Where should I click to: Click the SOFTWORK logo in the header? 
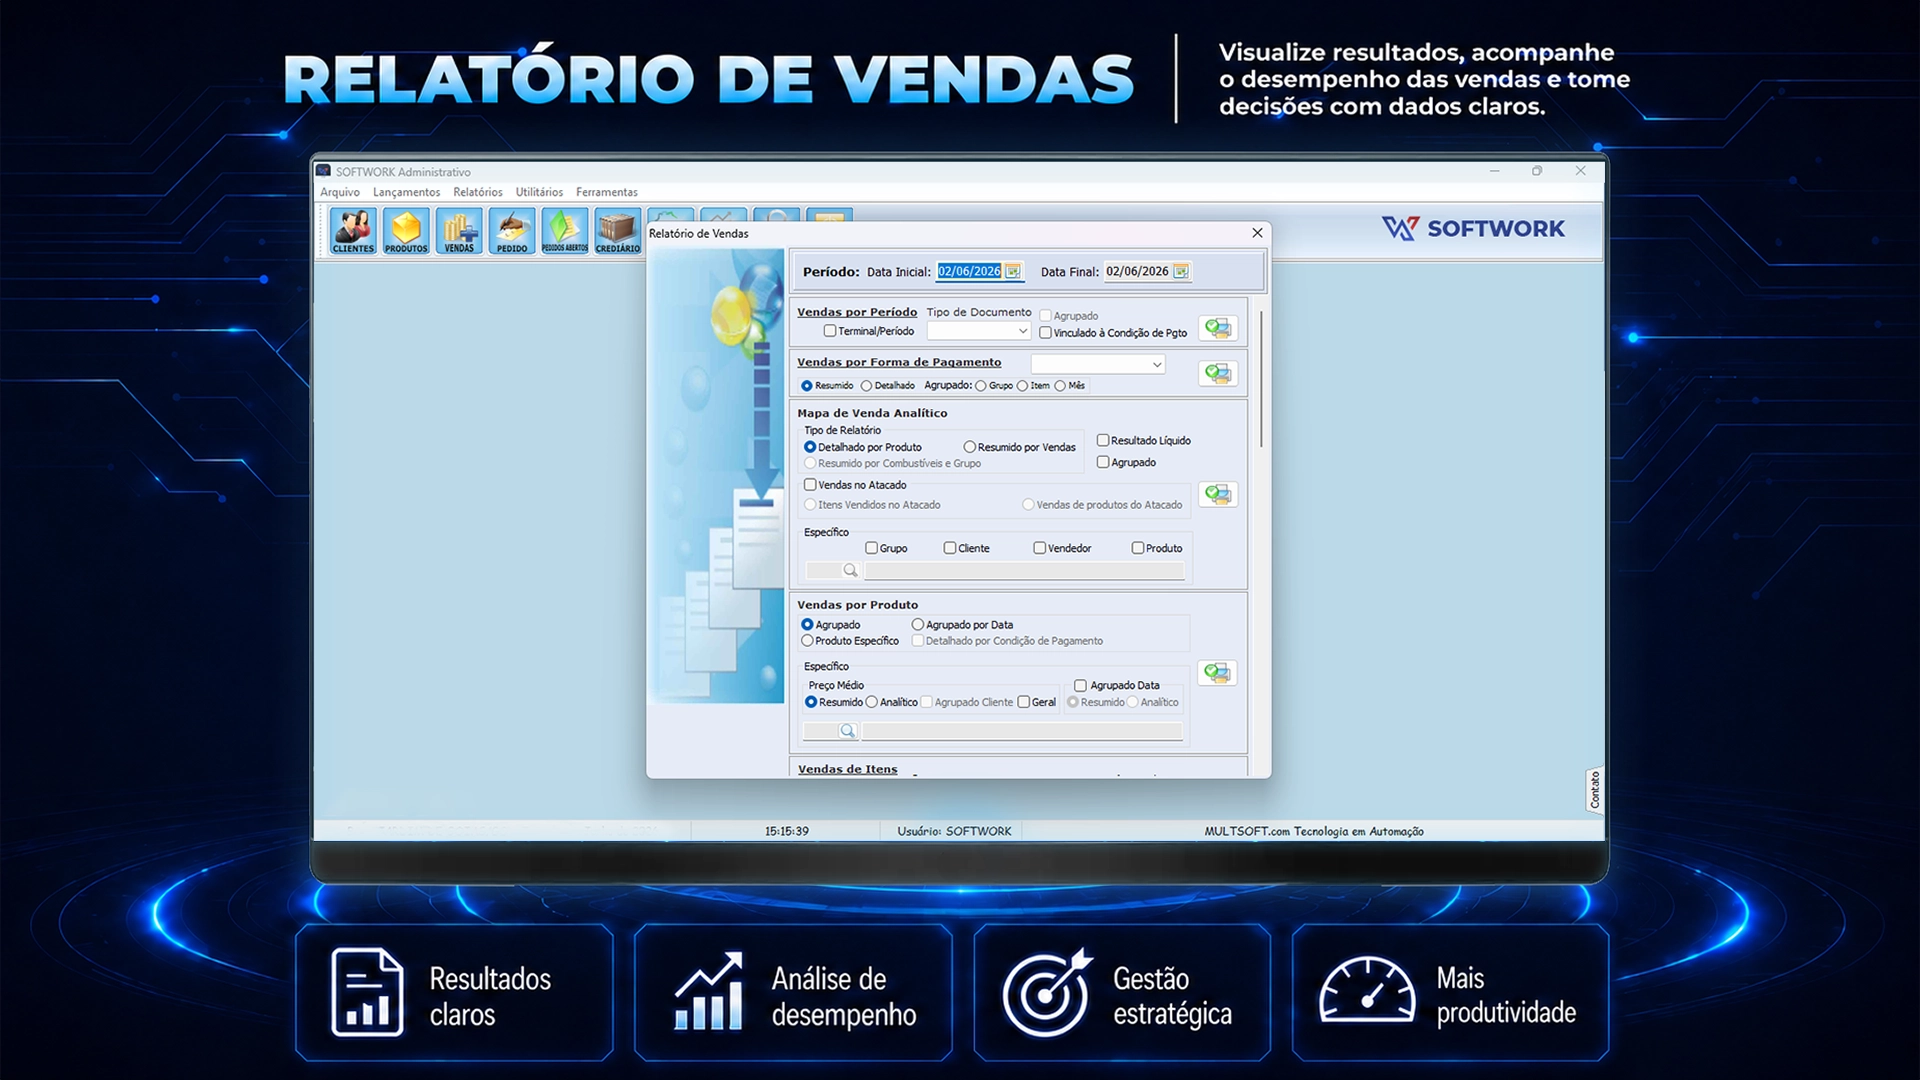point(1473,229)
